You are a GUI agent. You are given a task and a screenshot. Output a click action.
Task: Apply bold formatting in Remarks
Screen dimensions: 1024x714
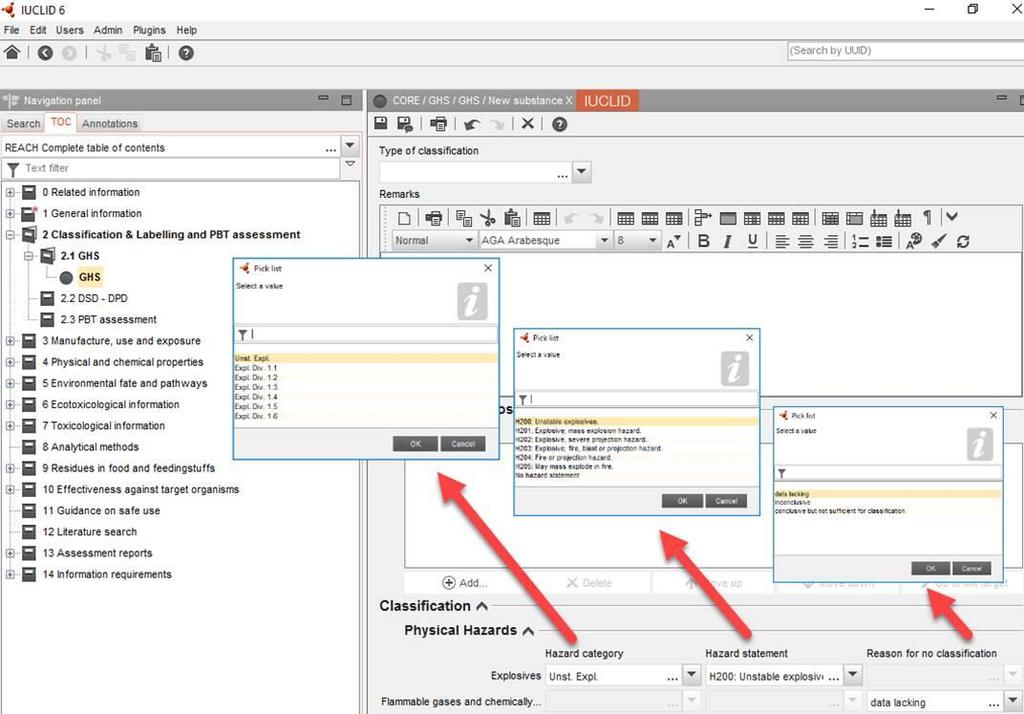703,241
